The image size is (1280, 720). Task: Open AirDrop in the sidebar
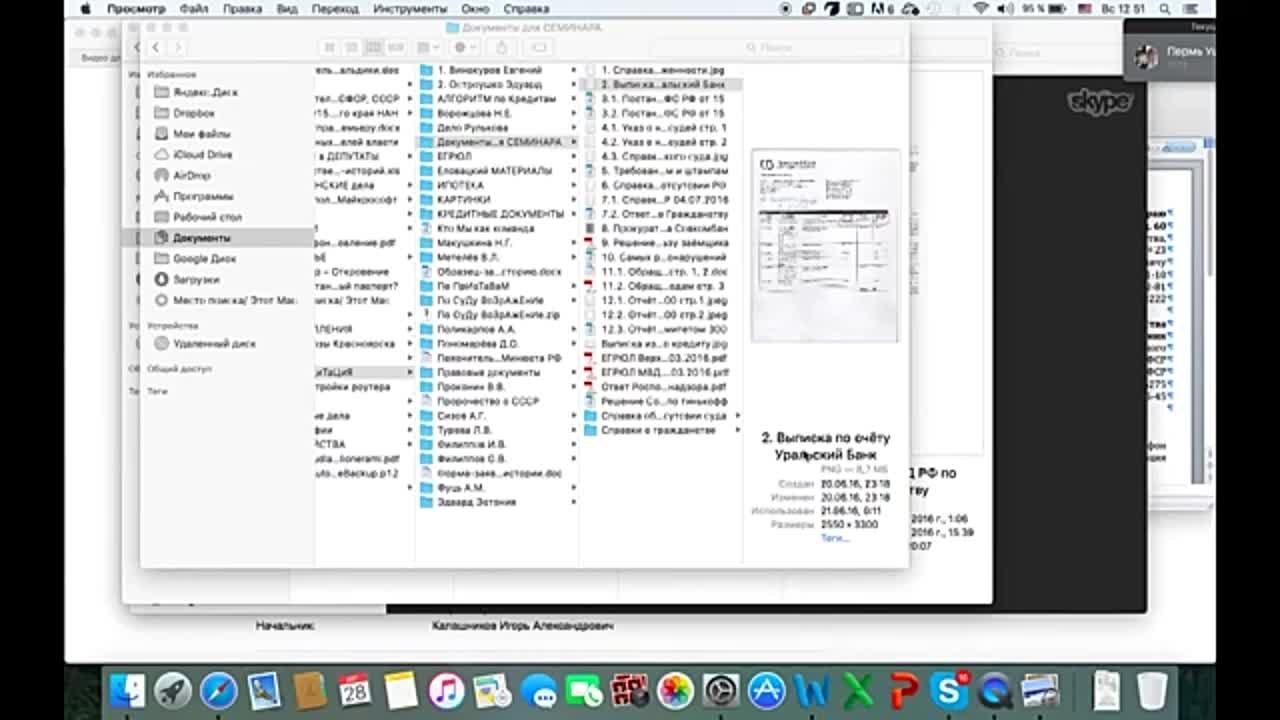click(182, 175)
